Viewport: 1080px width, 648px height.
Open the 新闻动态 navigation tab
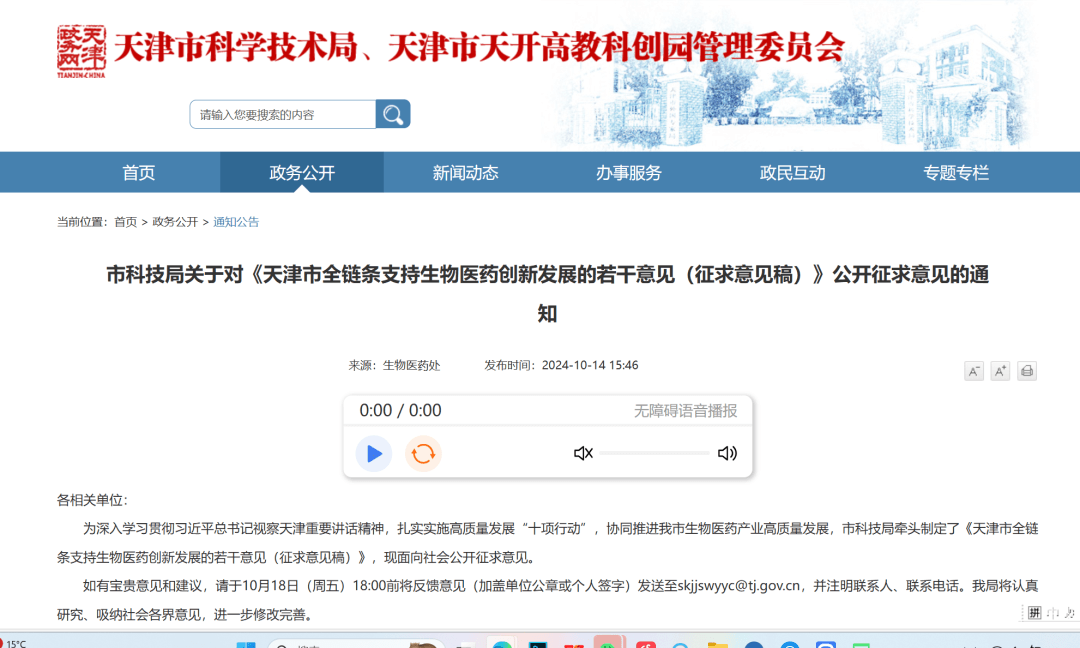(x=466, y=172)
